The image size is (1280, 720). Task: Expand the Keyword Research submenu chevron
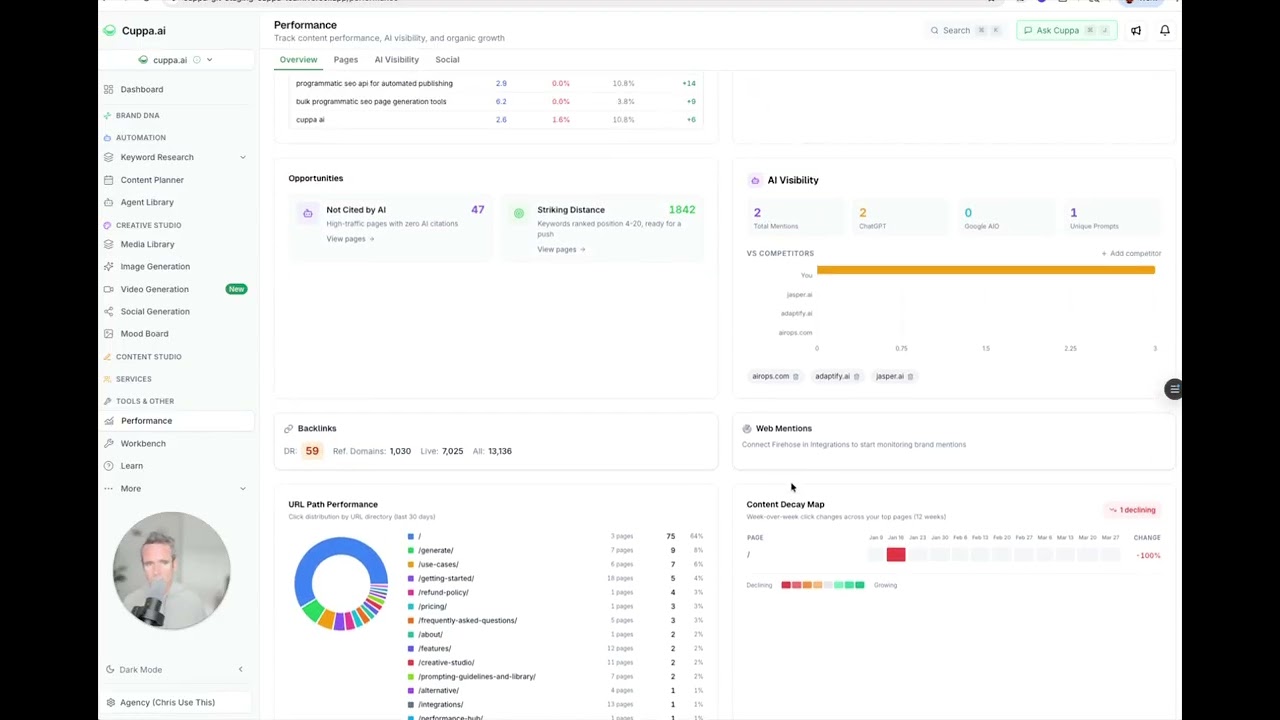point(242,157)
